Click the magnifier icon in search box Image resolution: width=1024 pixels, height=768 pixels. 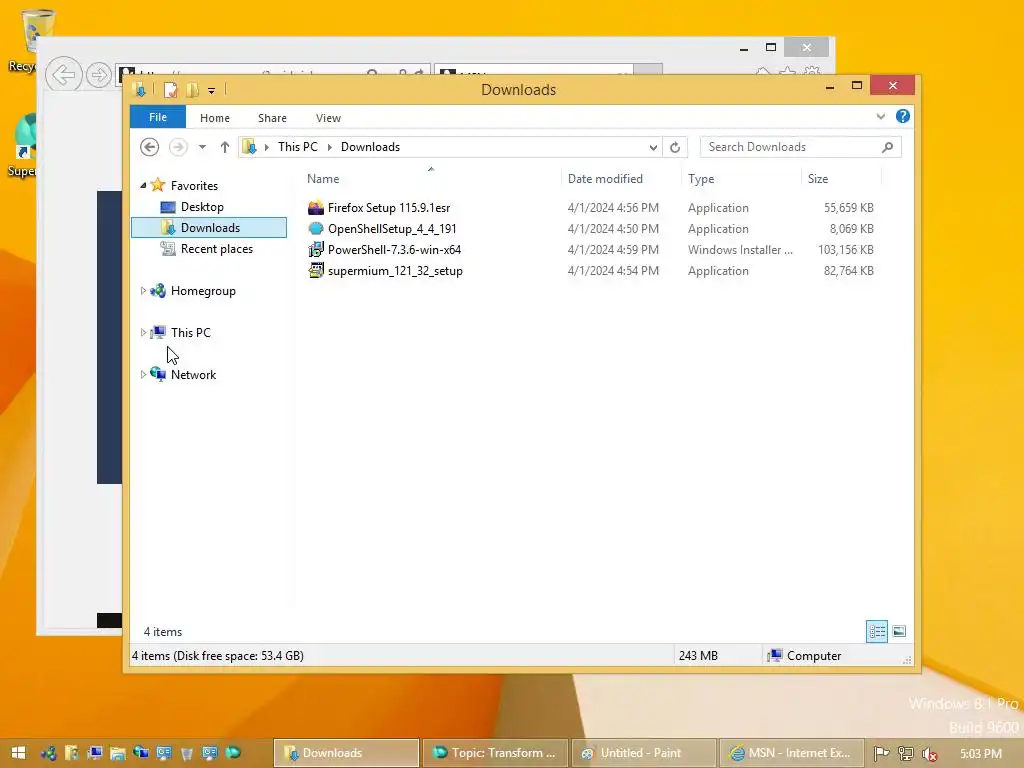[887, 148]
